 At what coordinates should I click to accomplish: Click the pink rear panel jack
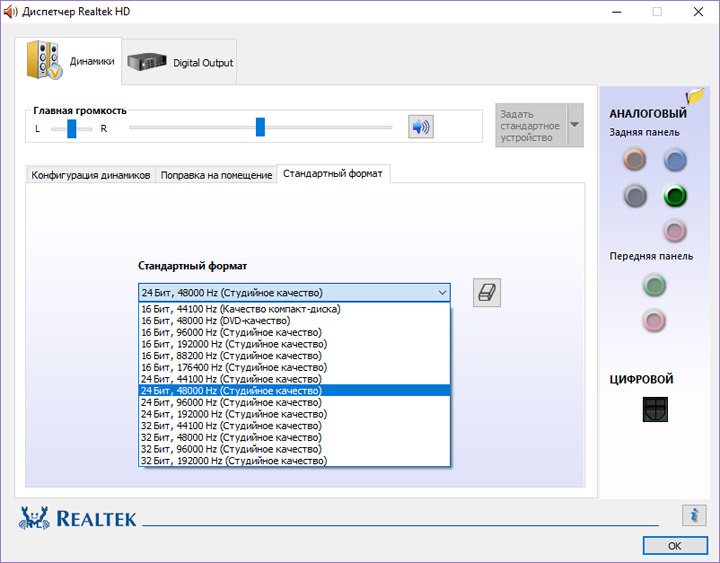click(x=675, y=231)
